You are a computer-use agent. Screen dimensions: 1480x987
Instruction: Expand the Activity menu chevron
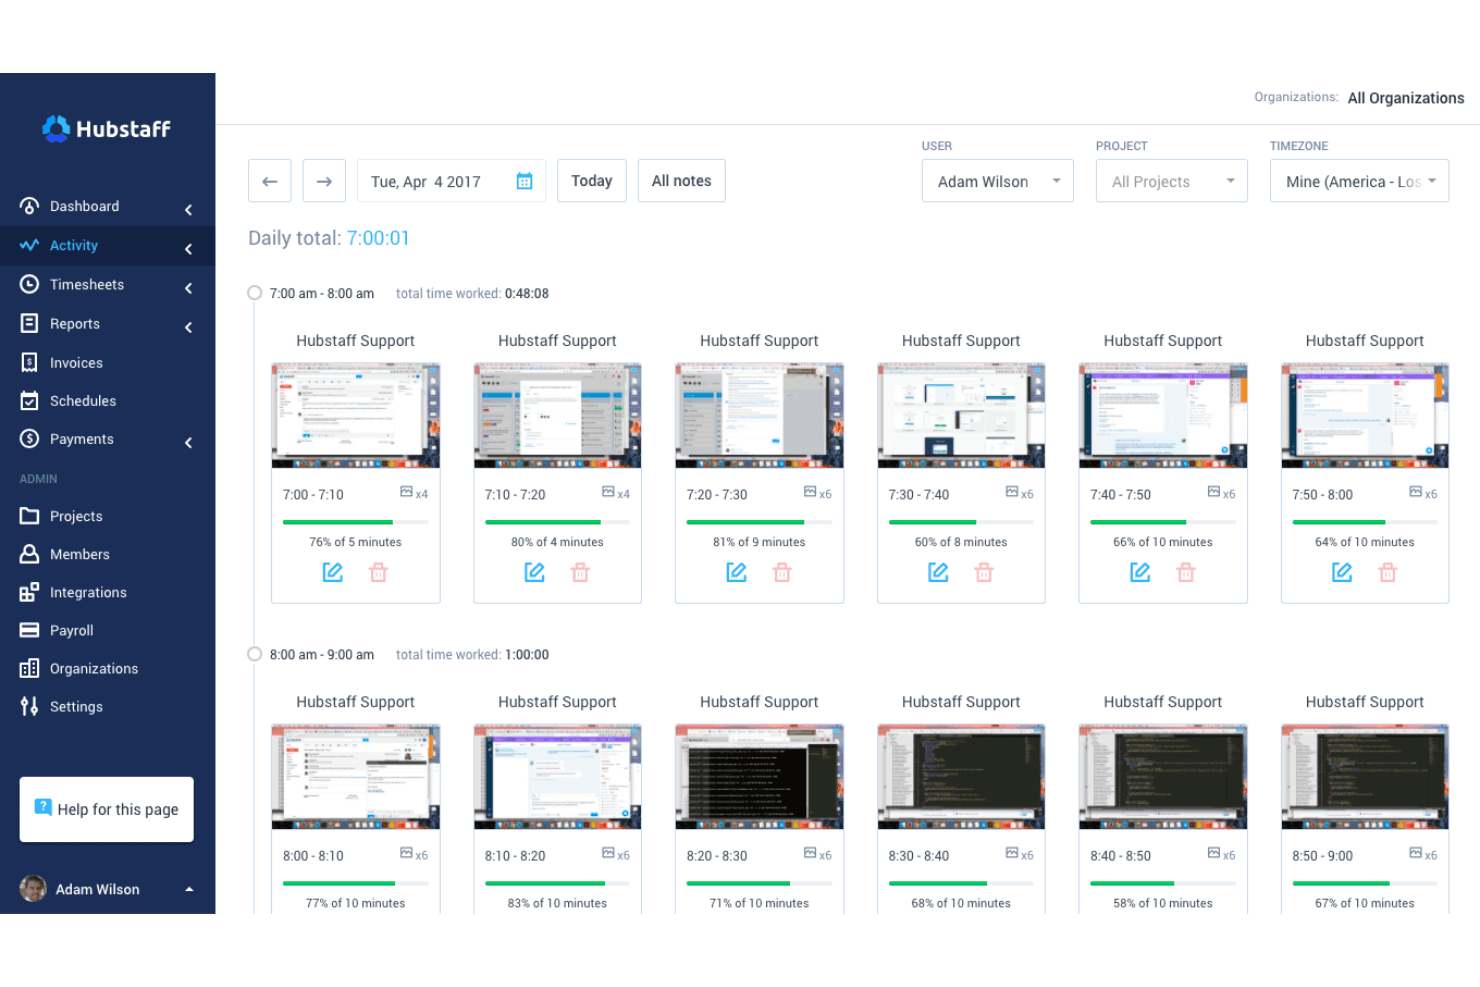(x=188, y=248)
